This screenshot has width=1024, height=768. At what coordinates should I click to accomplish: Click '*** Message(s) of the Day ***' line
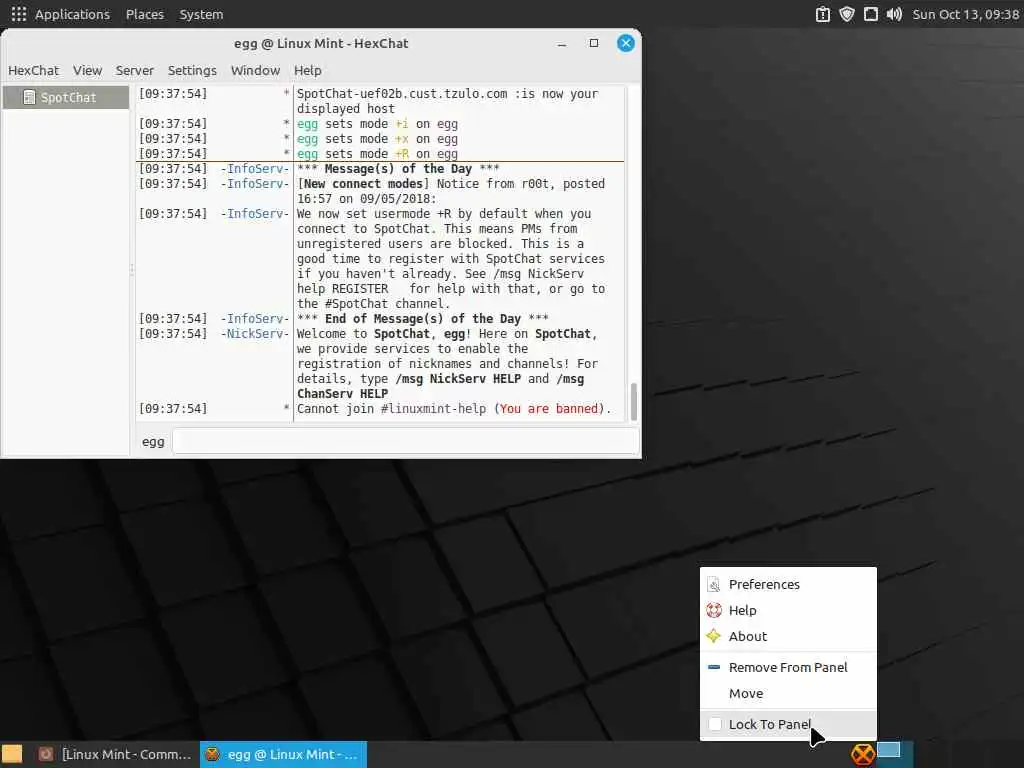(x=398, y=168)
